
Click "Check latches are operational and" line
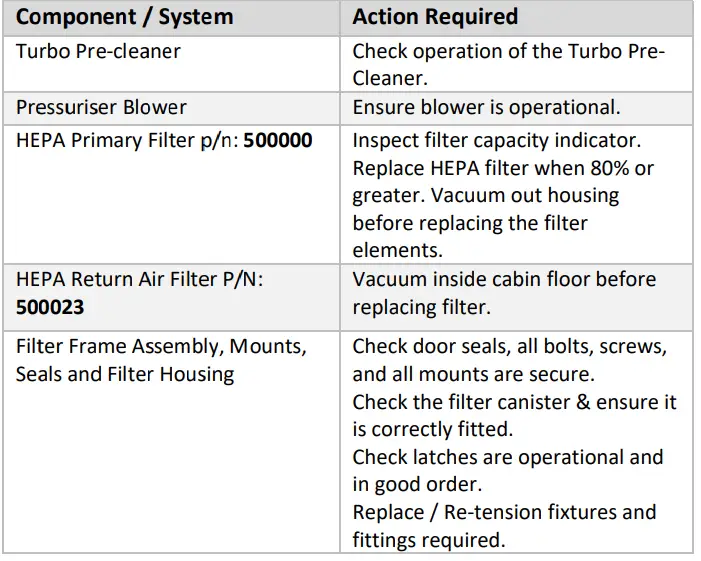[508, 457]
